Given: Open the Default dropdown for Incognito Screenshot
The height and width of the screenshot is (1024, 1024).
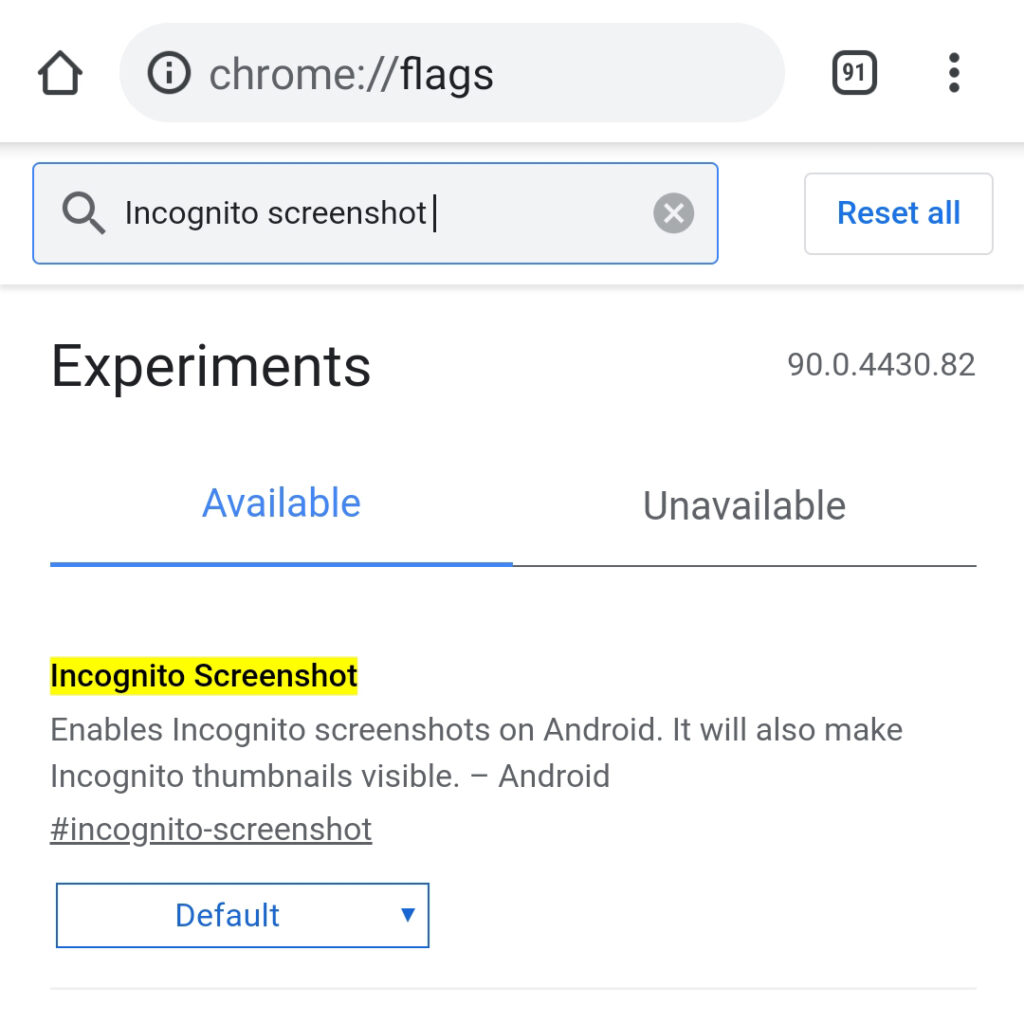Looking at the screenshot, I should 242,915.
